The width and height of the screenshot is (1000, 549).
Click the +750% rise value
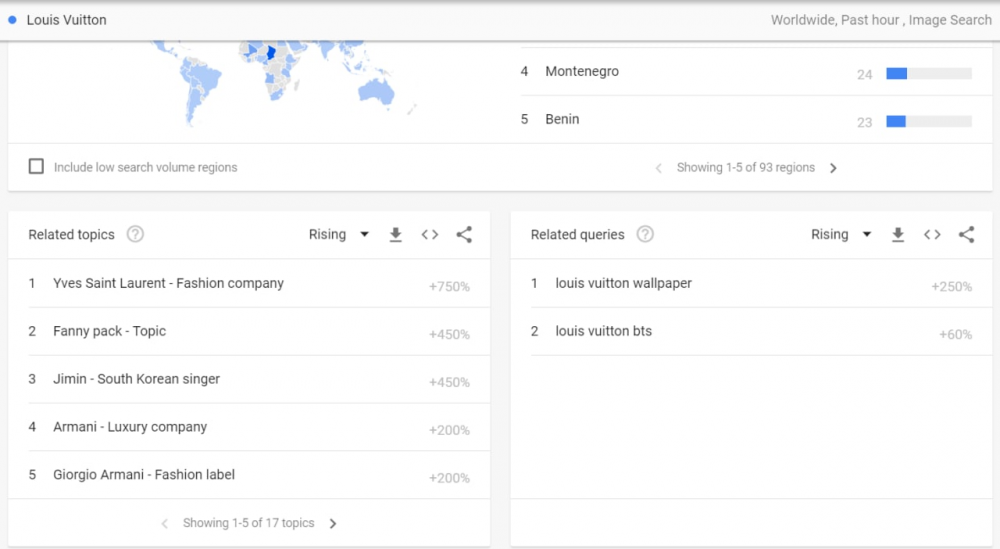click(449, 287)
